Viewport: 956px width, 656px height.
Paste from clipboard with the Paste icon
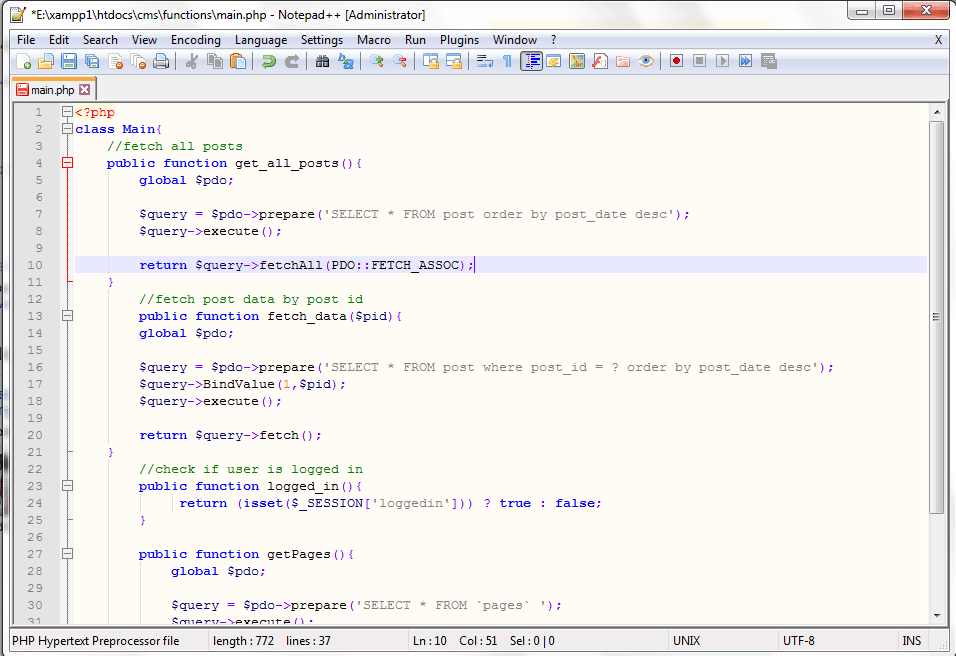pyautogui.click(x=238, y=61)
